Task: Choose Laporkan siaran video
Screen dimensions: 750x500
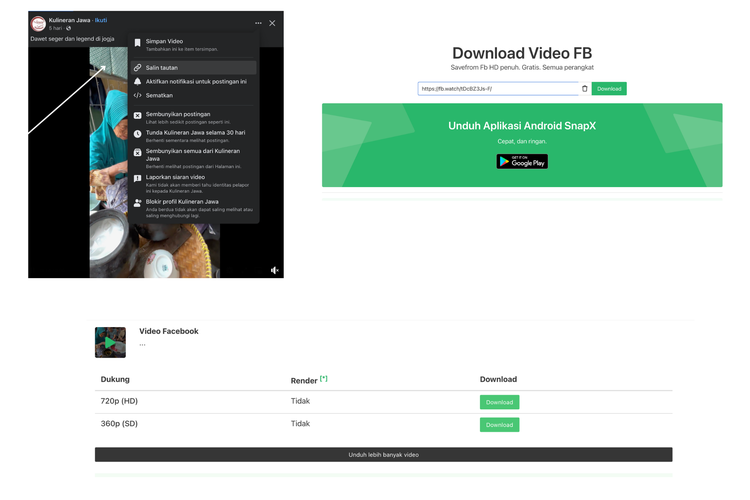Action: 175,177
